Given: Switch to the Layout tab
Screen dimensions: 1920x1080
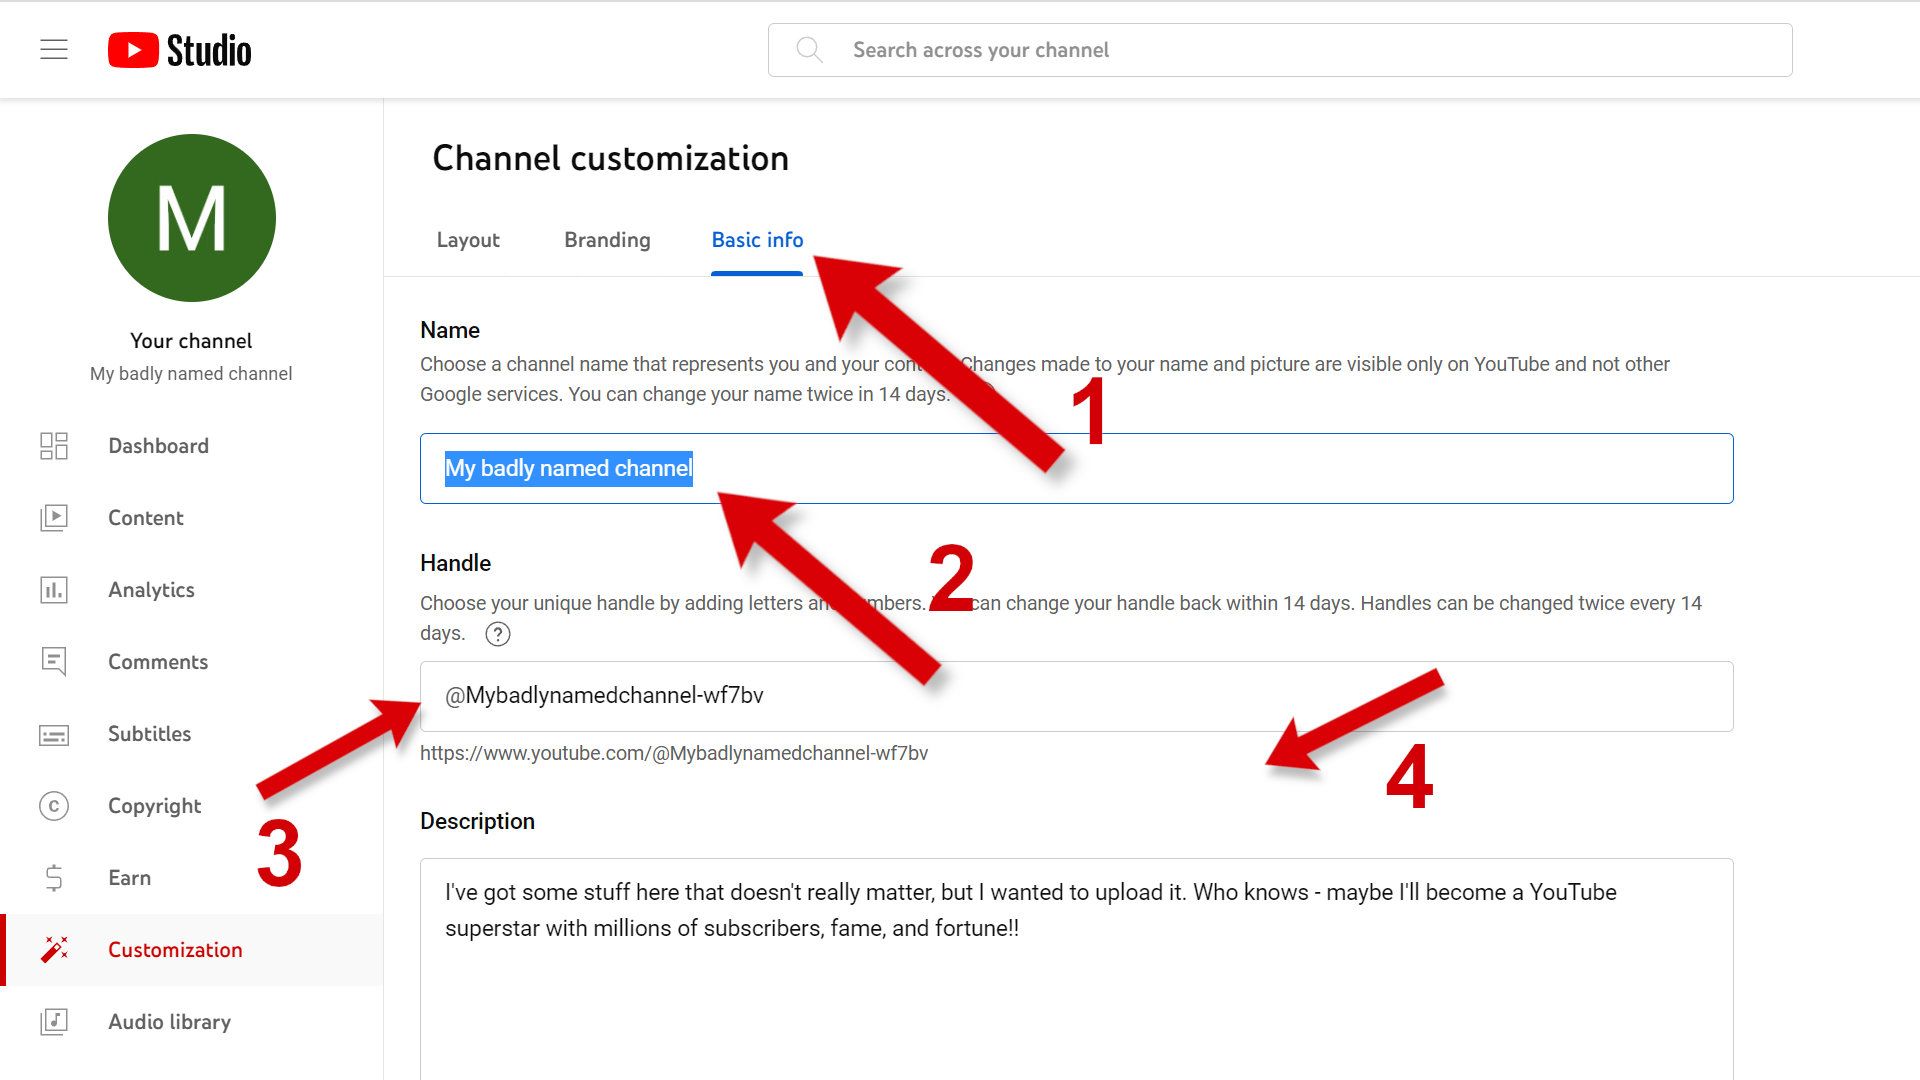Looking at the screenshot, I should 467,240.
